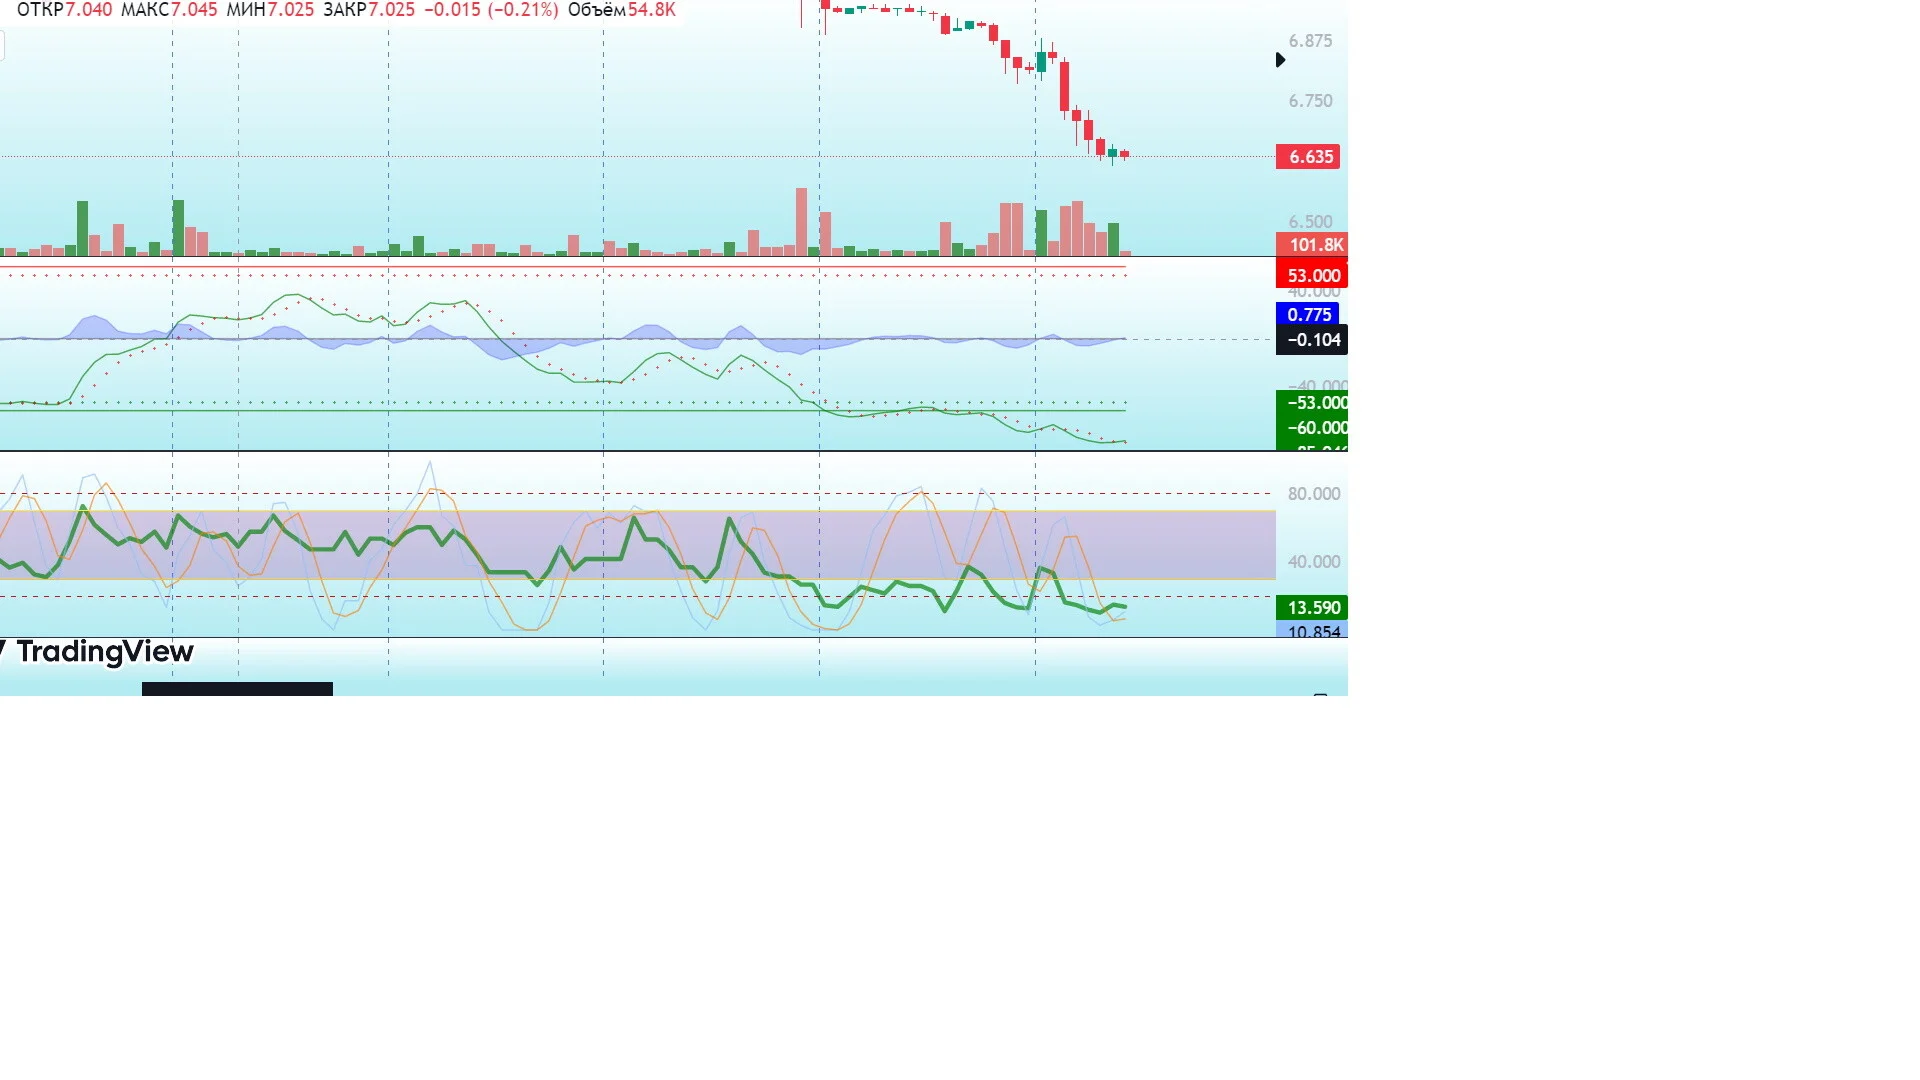Screen dimensions: 1920x1080
Task: Click the black -0.104 indicator value
Action: click(1312, 340)
